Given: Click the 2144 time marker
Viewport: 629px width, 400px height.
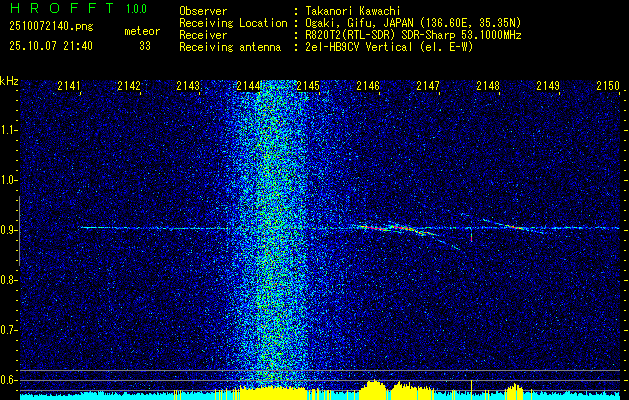Looking at the screenshot, I should click(x=248, y=86).
